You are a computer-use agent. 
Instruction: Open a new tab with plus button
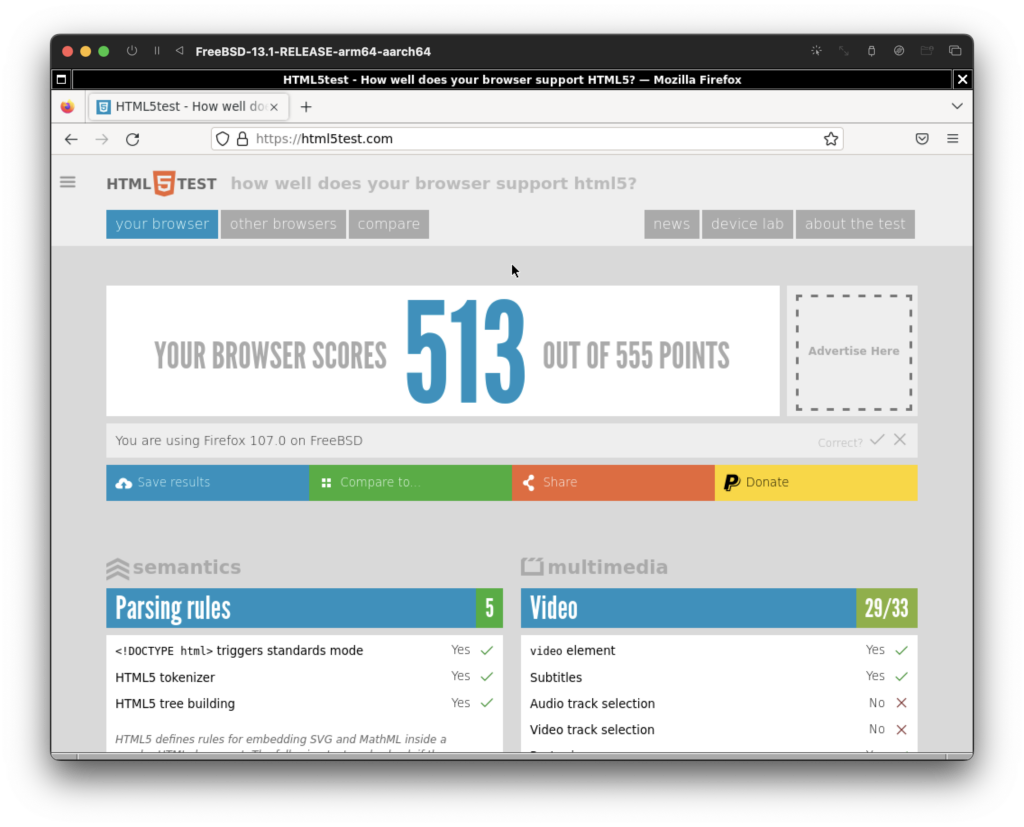point(306,106)
